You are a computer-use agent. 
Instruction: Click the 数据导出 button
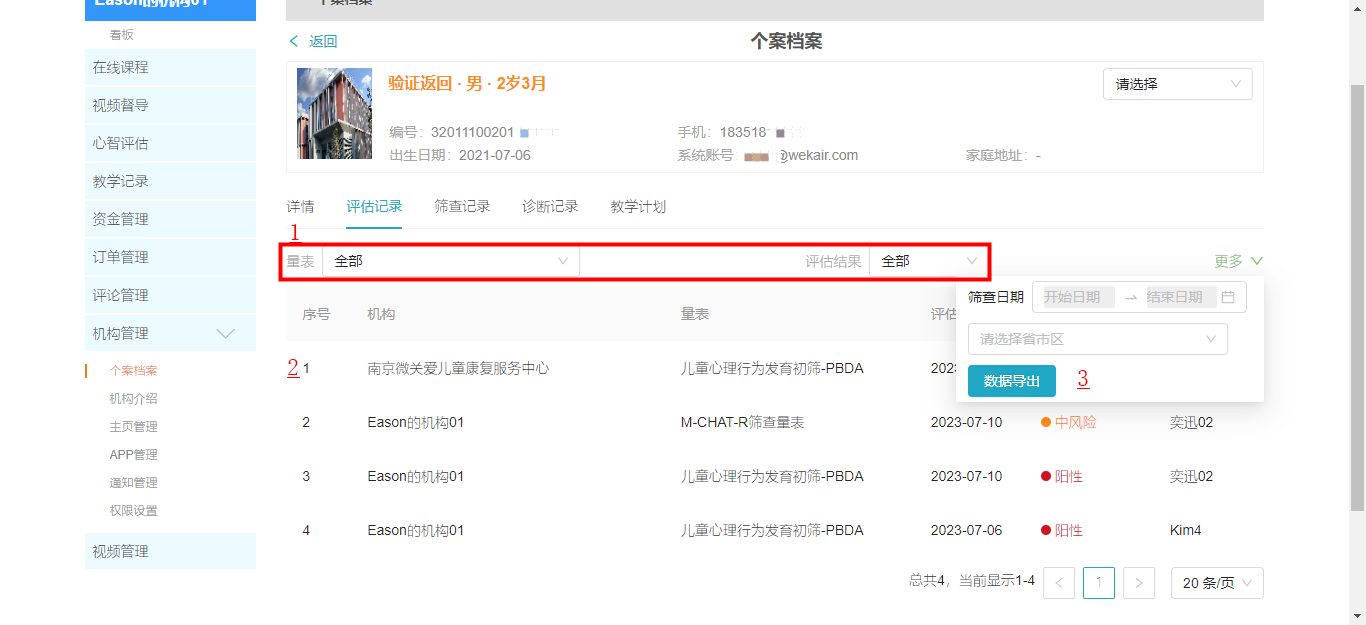tap(1012, 381)
